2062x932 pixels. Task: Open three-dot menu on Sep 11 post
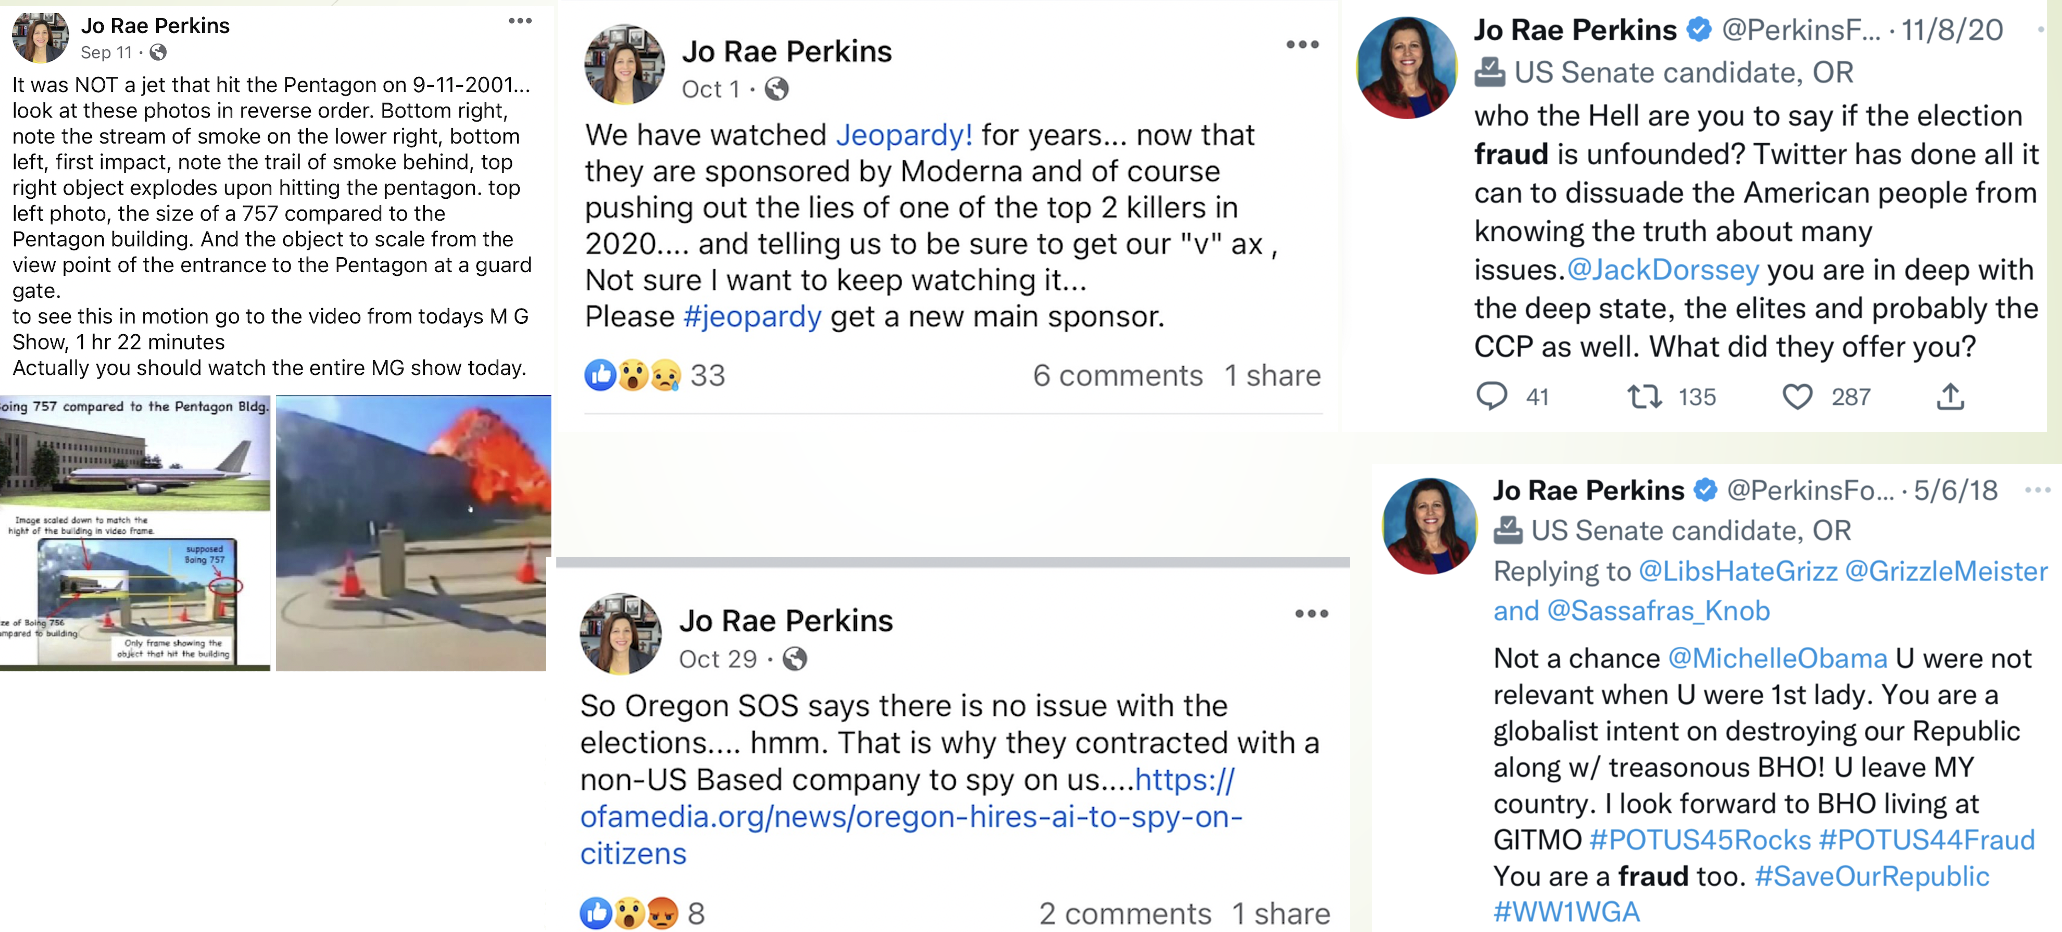[520, 21]
